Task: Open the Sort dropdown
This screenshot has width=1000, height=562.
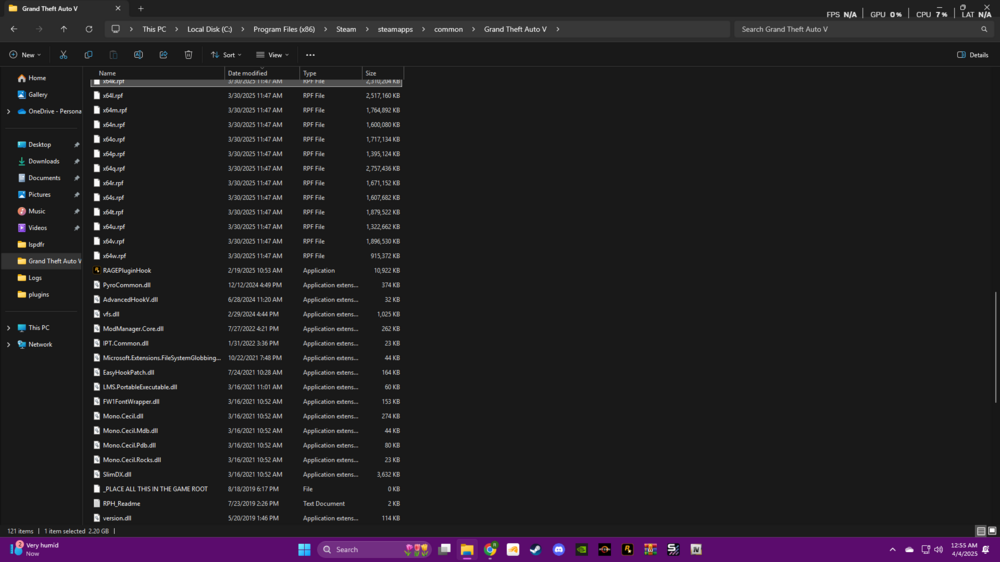Action: [x=226, y=55]
